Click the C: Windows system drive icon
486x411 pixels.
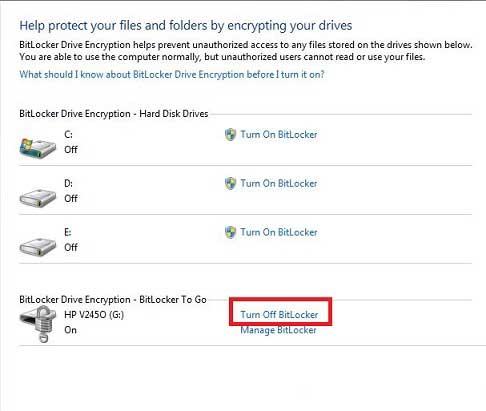38,148
